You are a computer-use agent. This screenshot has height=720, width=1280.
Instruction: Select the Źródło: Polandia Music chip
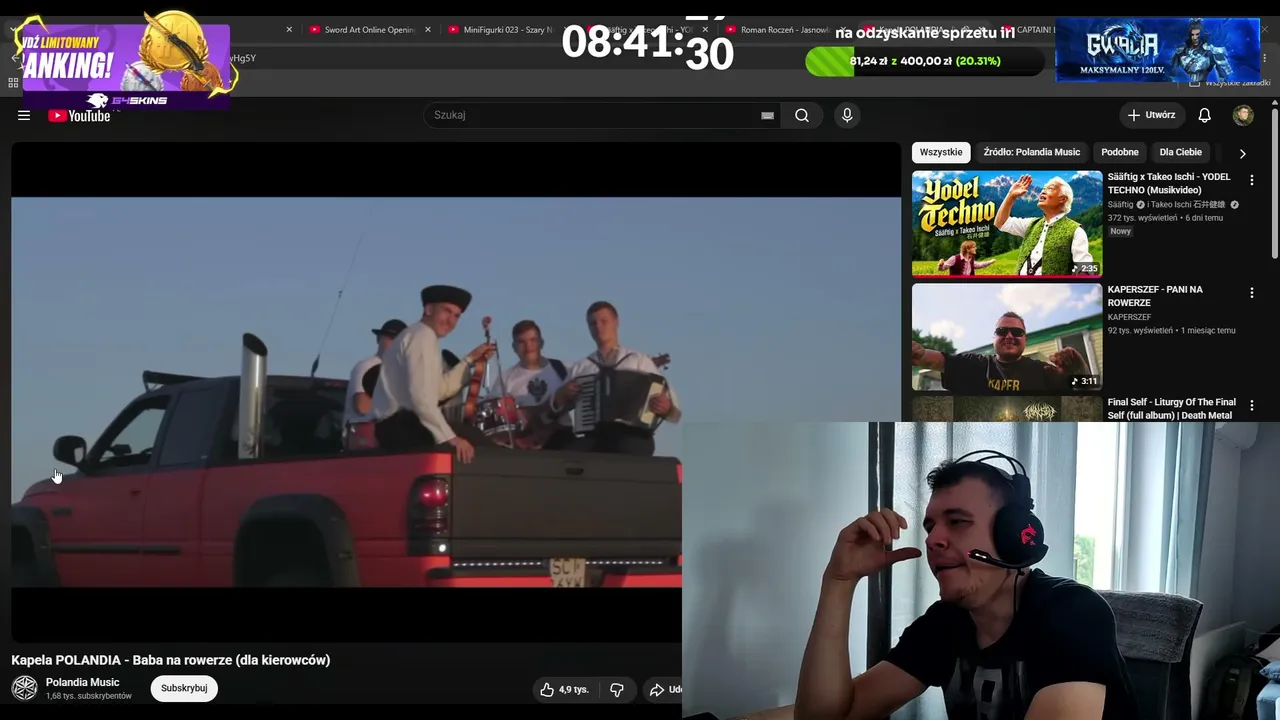point(1032,152)
